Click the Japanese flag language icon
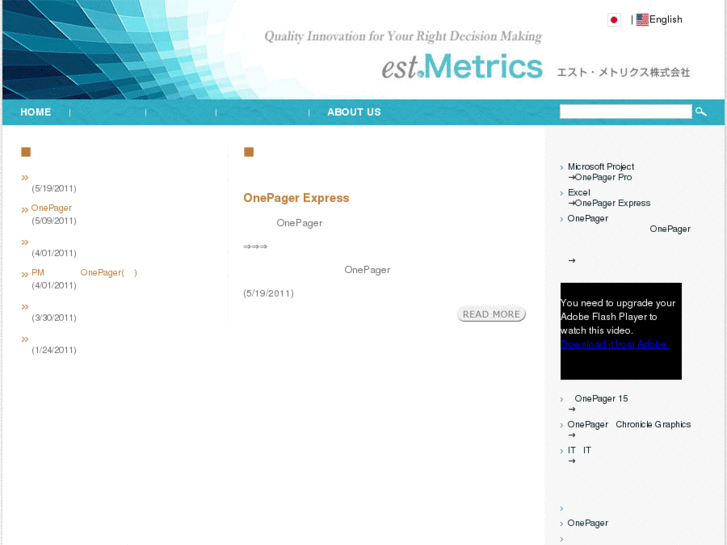This screenshot has height=545, width=727. click(614, 20)
